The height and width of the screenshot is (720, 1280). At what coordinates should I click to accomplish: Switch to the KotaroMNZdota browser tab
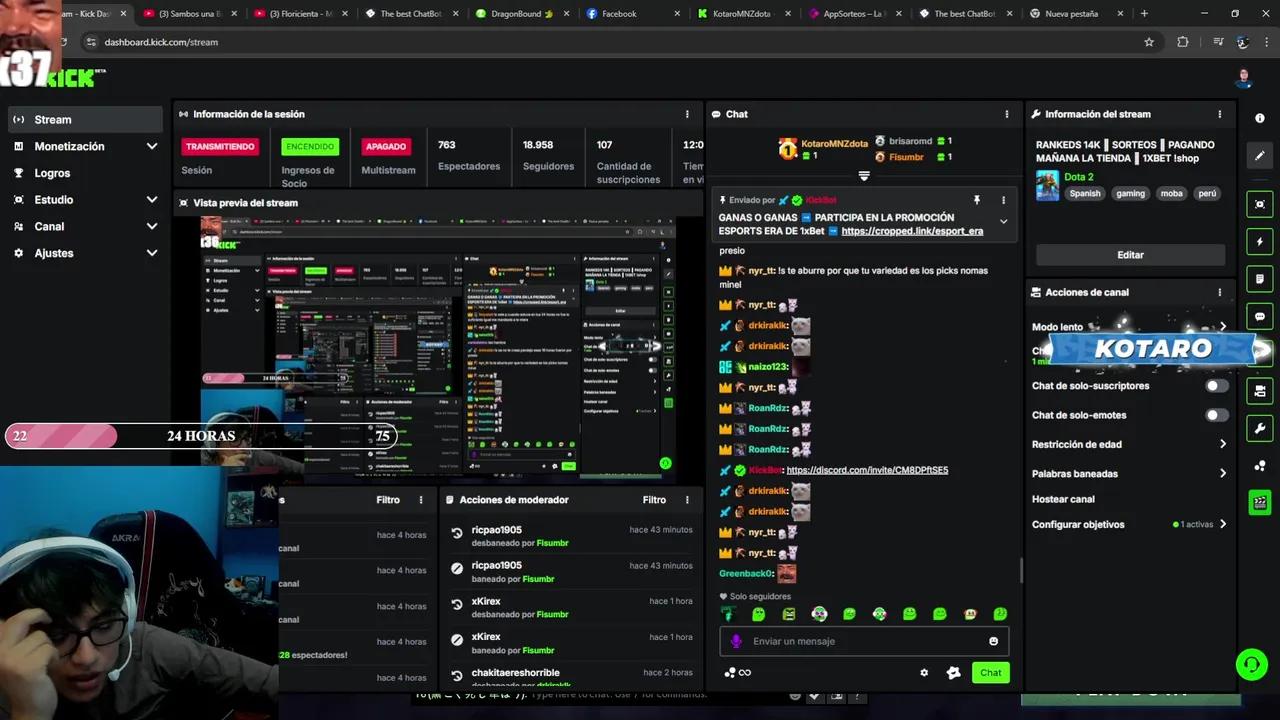743,14
